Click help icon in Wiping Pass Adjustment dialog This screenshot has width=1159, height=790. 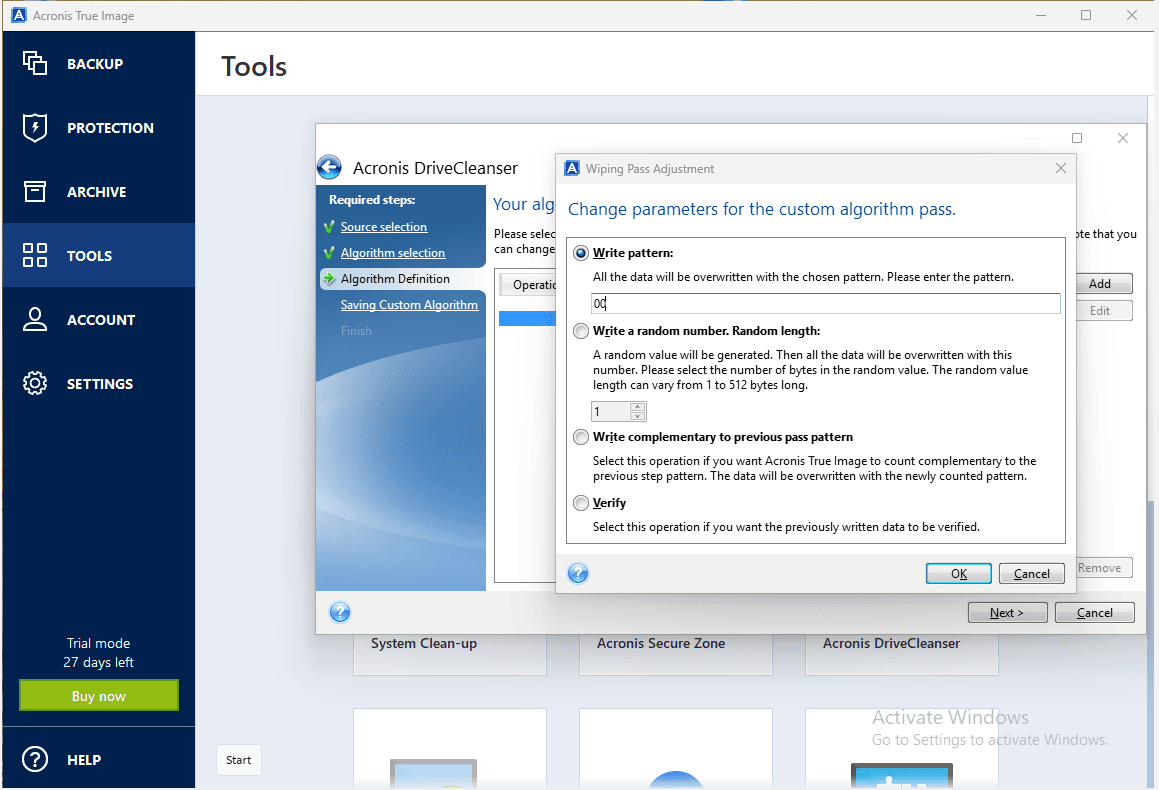(x=578, y=573)
